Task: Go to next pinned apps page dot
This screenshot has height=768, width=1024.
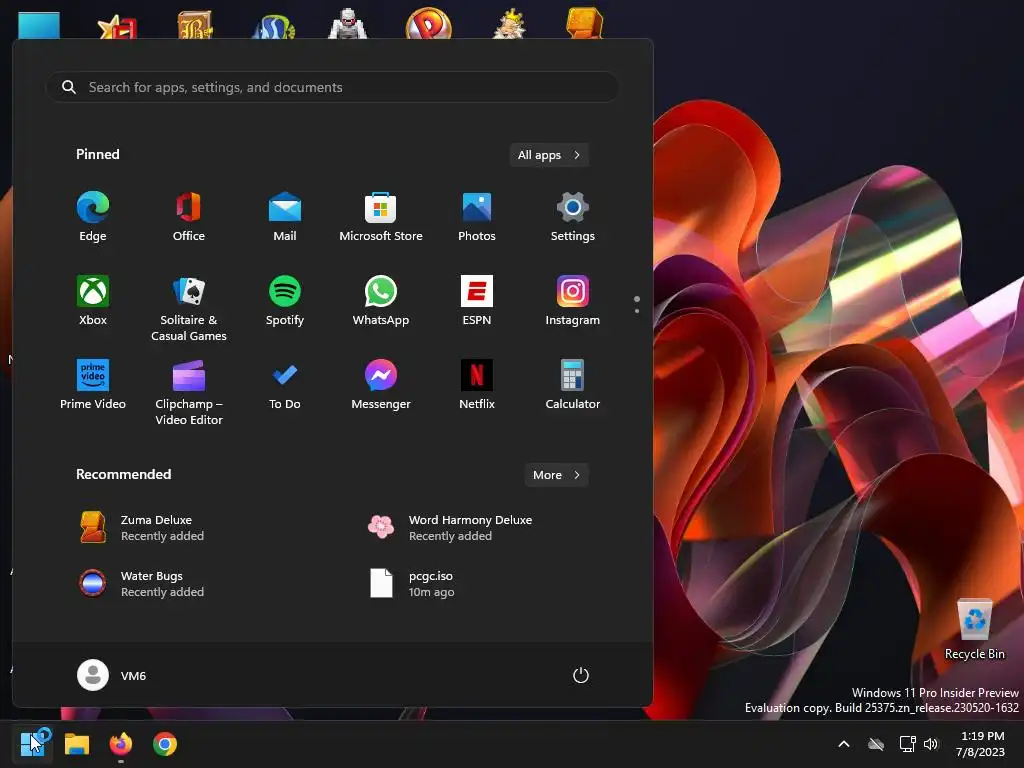Action: pos(637,311)
